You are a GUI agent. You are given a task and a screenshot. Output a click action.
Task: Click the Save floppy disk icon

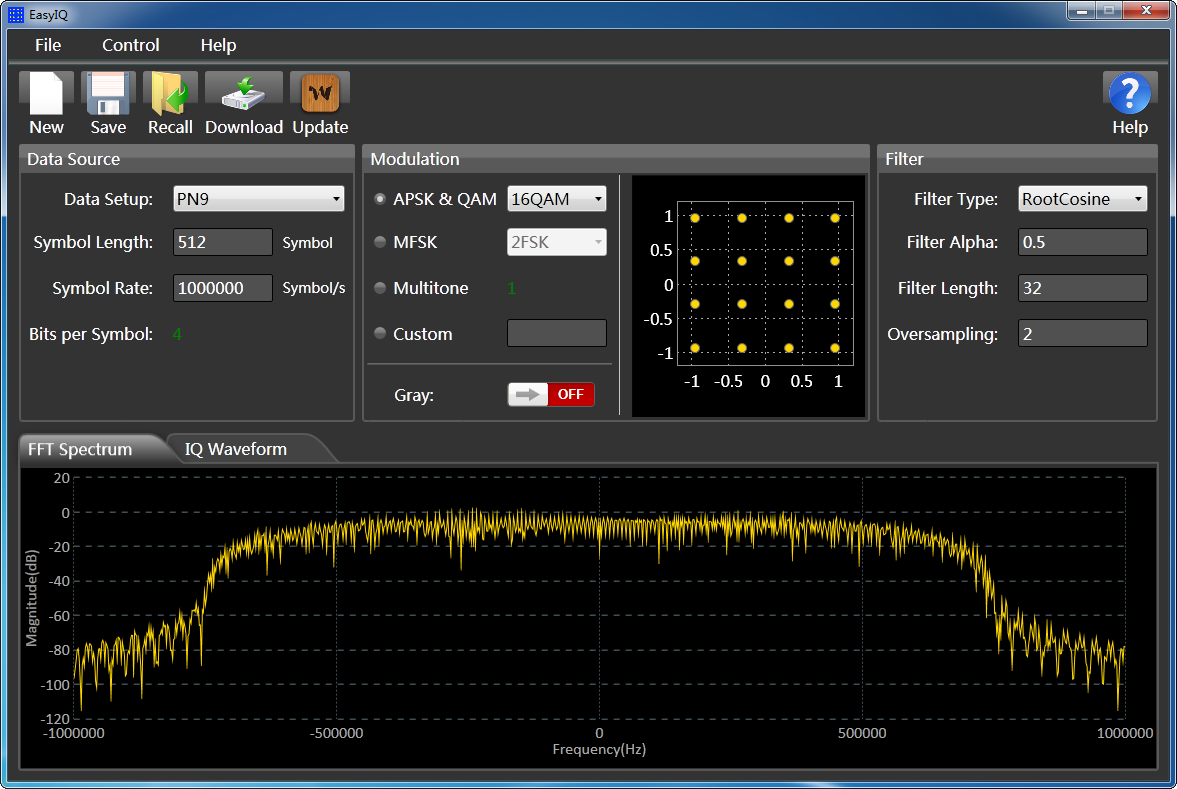tap(108, 94)
